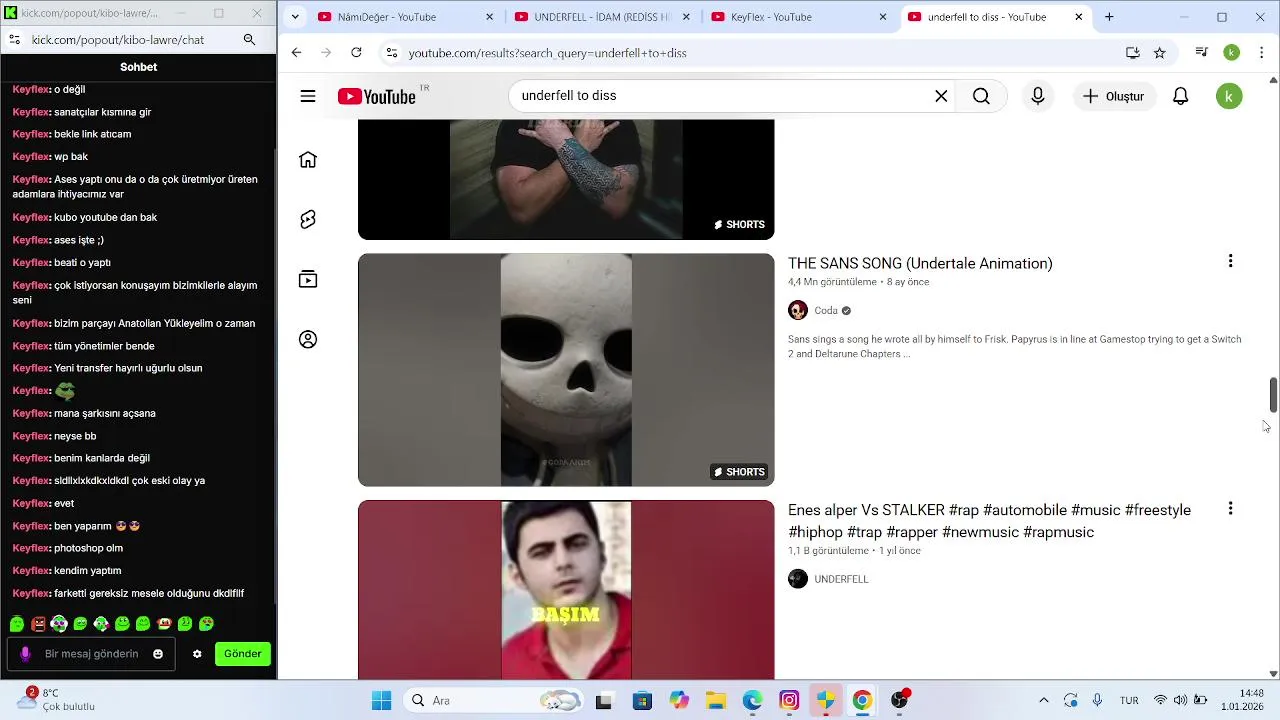Open options for THE SANS SONG video
The height and width of the screenshot is (720, 1280).
click(x=1230, y=261)
